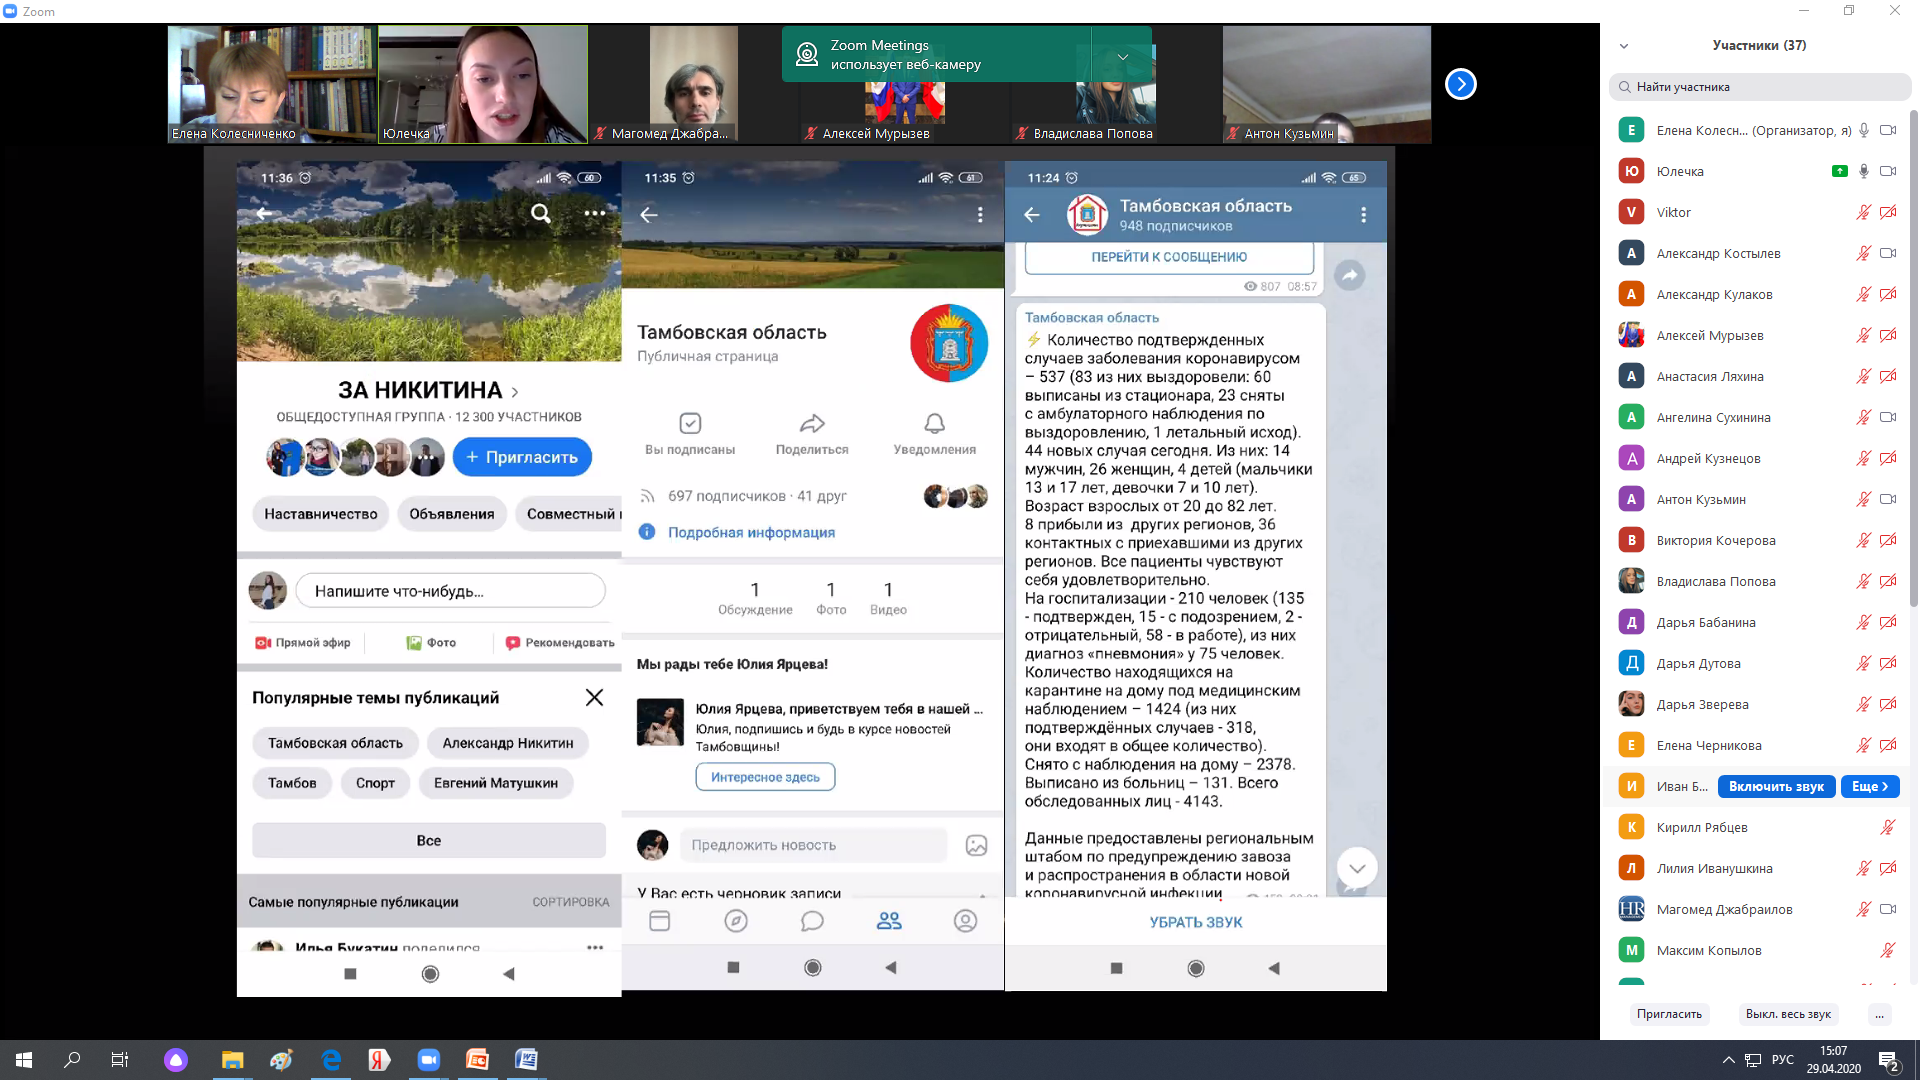This screenshot has height=1080, width=1920.
Task: Collapse the Участники panel chevron
Action: point(1624,46)
